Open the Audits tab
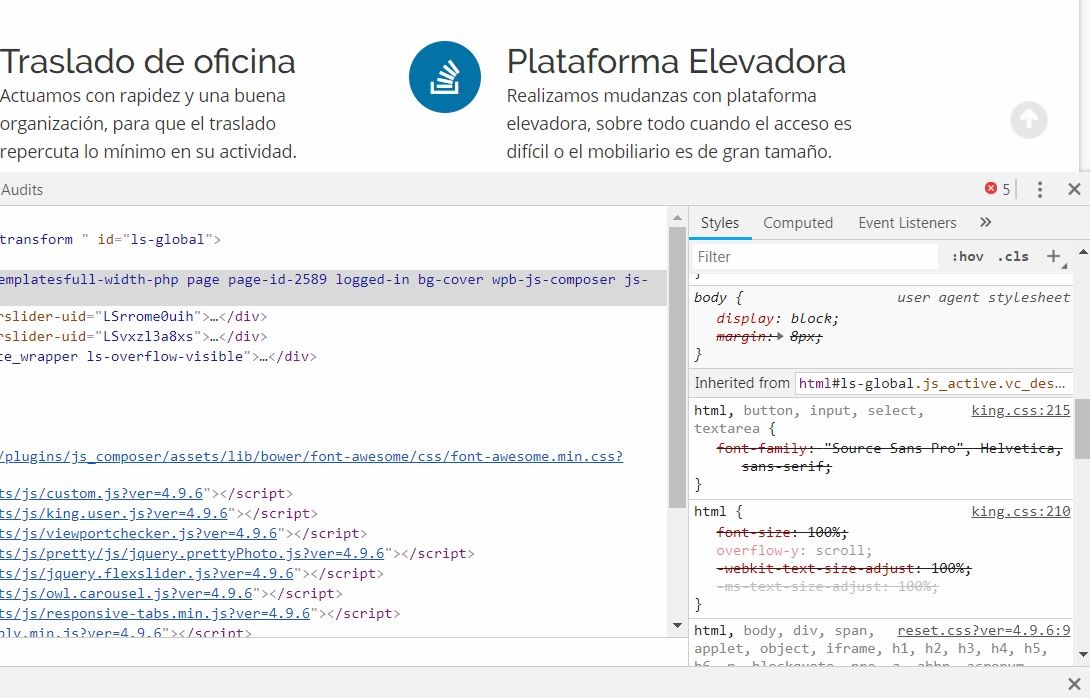 click(22, 190)
